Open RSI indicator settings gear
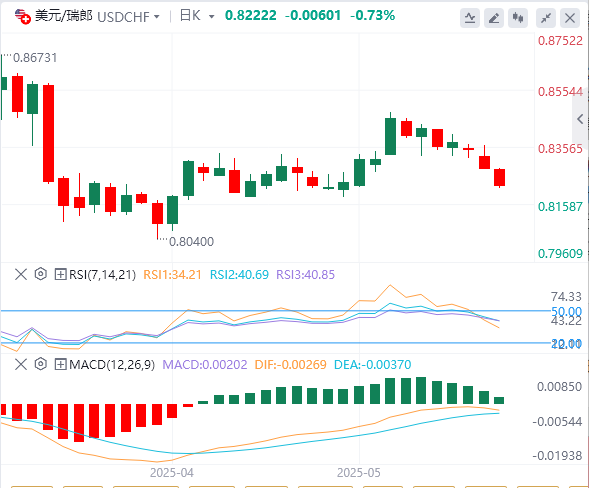 pyautogui.click(x=41, y=274)
